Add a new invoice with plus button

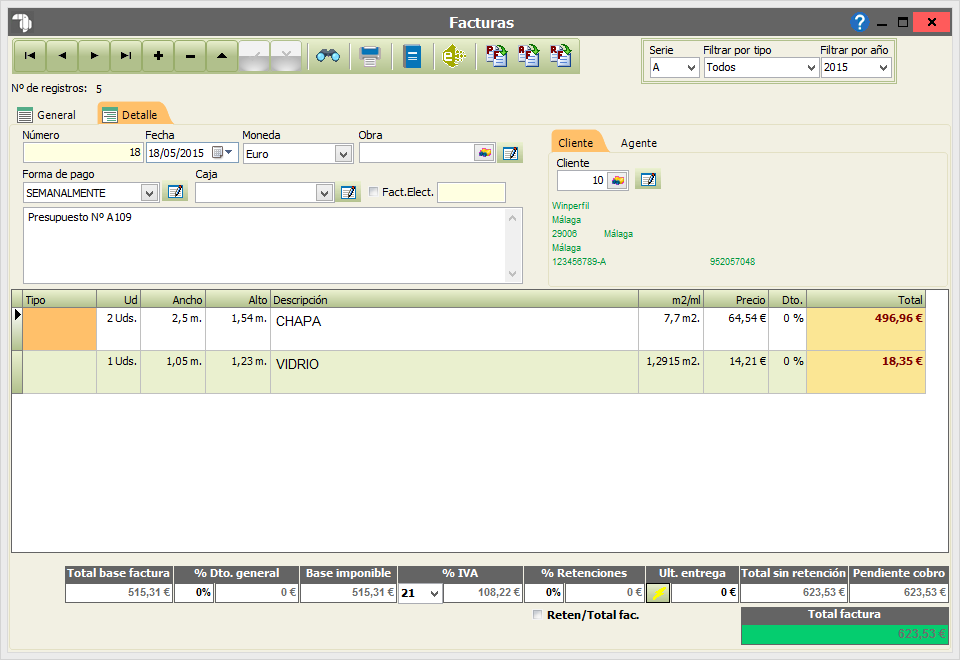coord(158,56)
